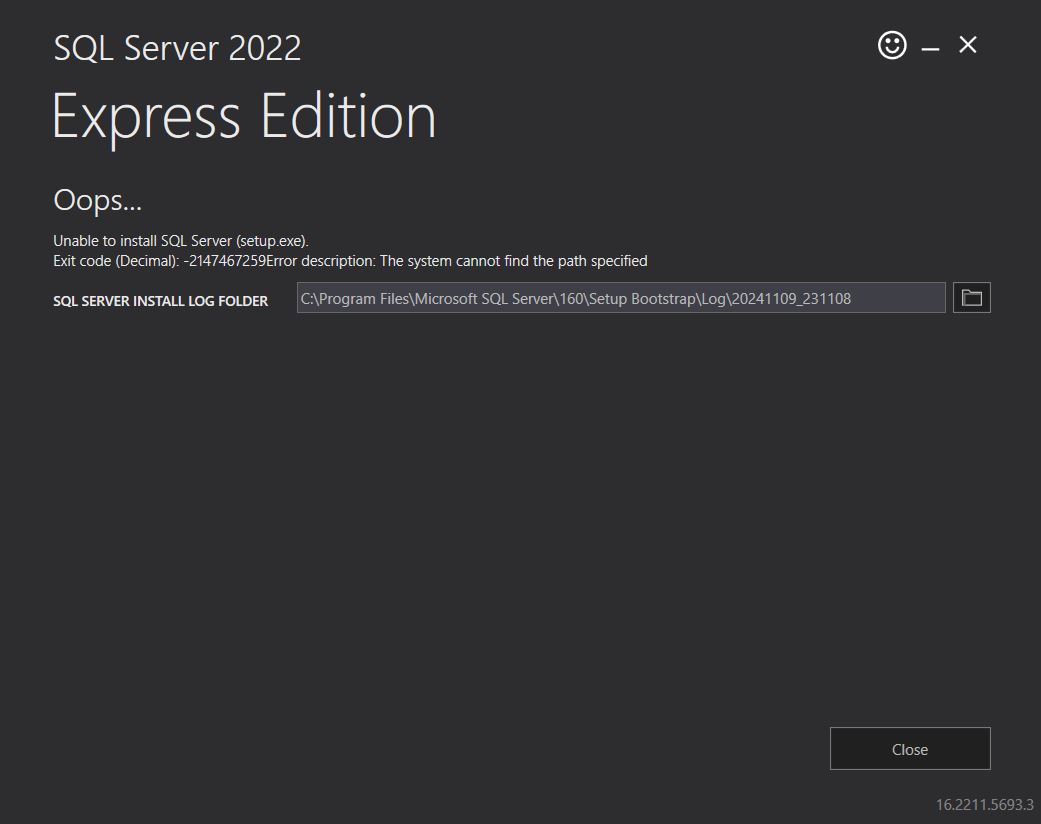Minimize the SQL Server 2022 installer window
Viewport: 1041px width, 824px height.
930,46
